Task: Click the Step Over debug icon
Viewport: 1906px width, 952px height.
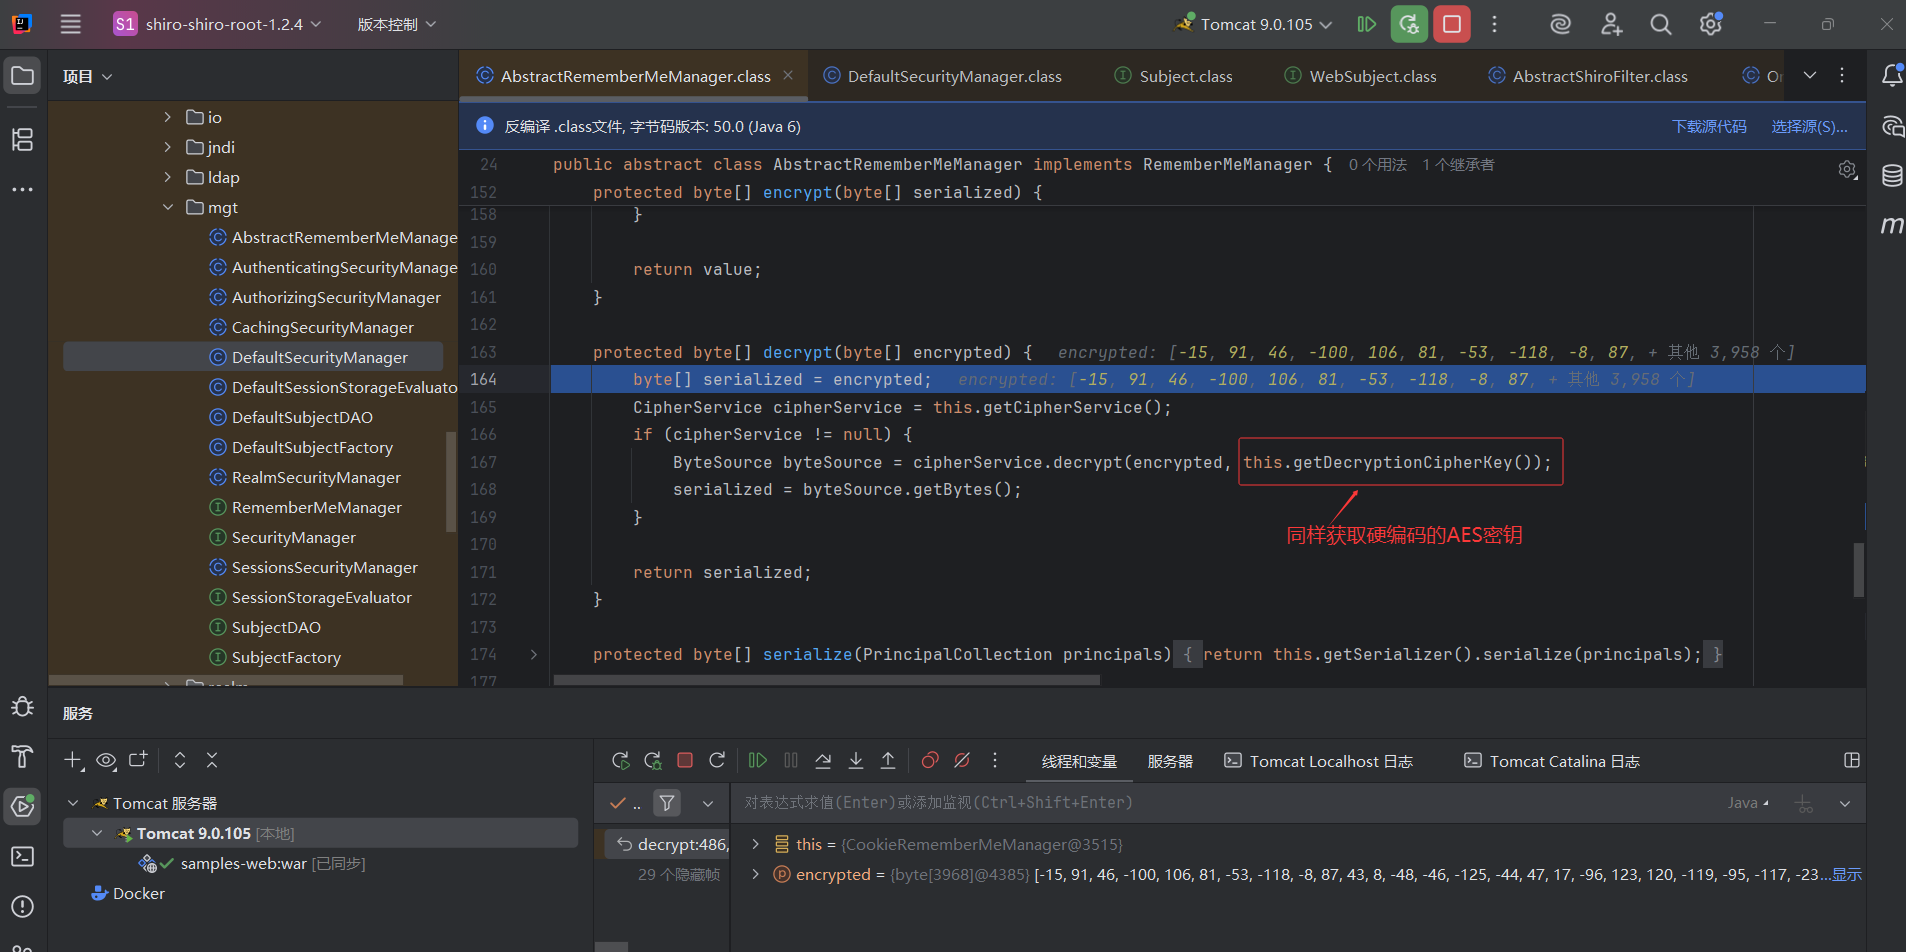Action: (x=823, y=761)
